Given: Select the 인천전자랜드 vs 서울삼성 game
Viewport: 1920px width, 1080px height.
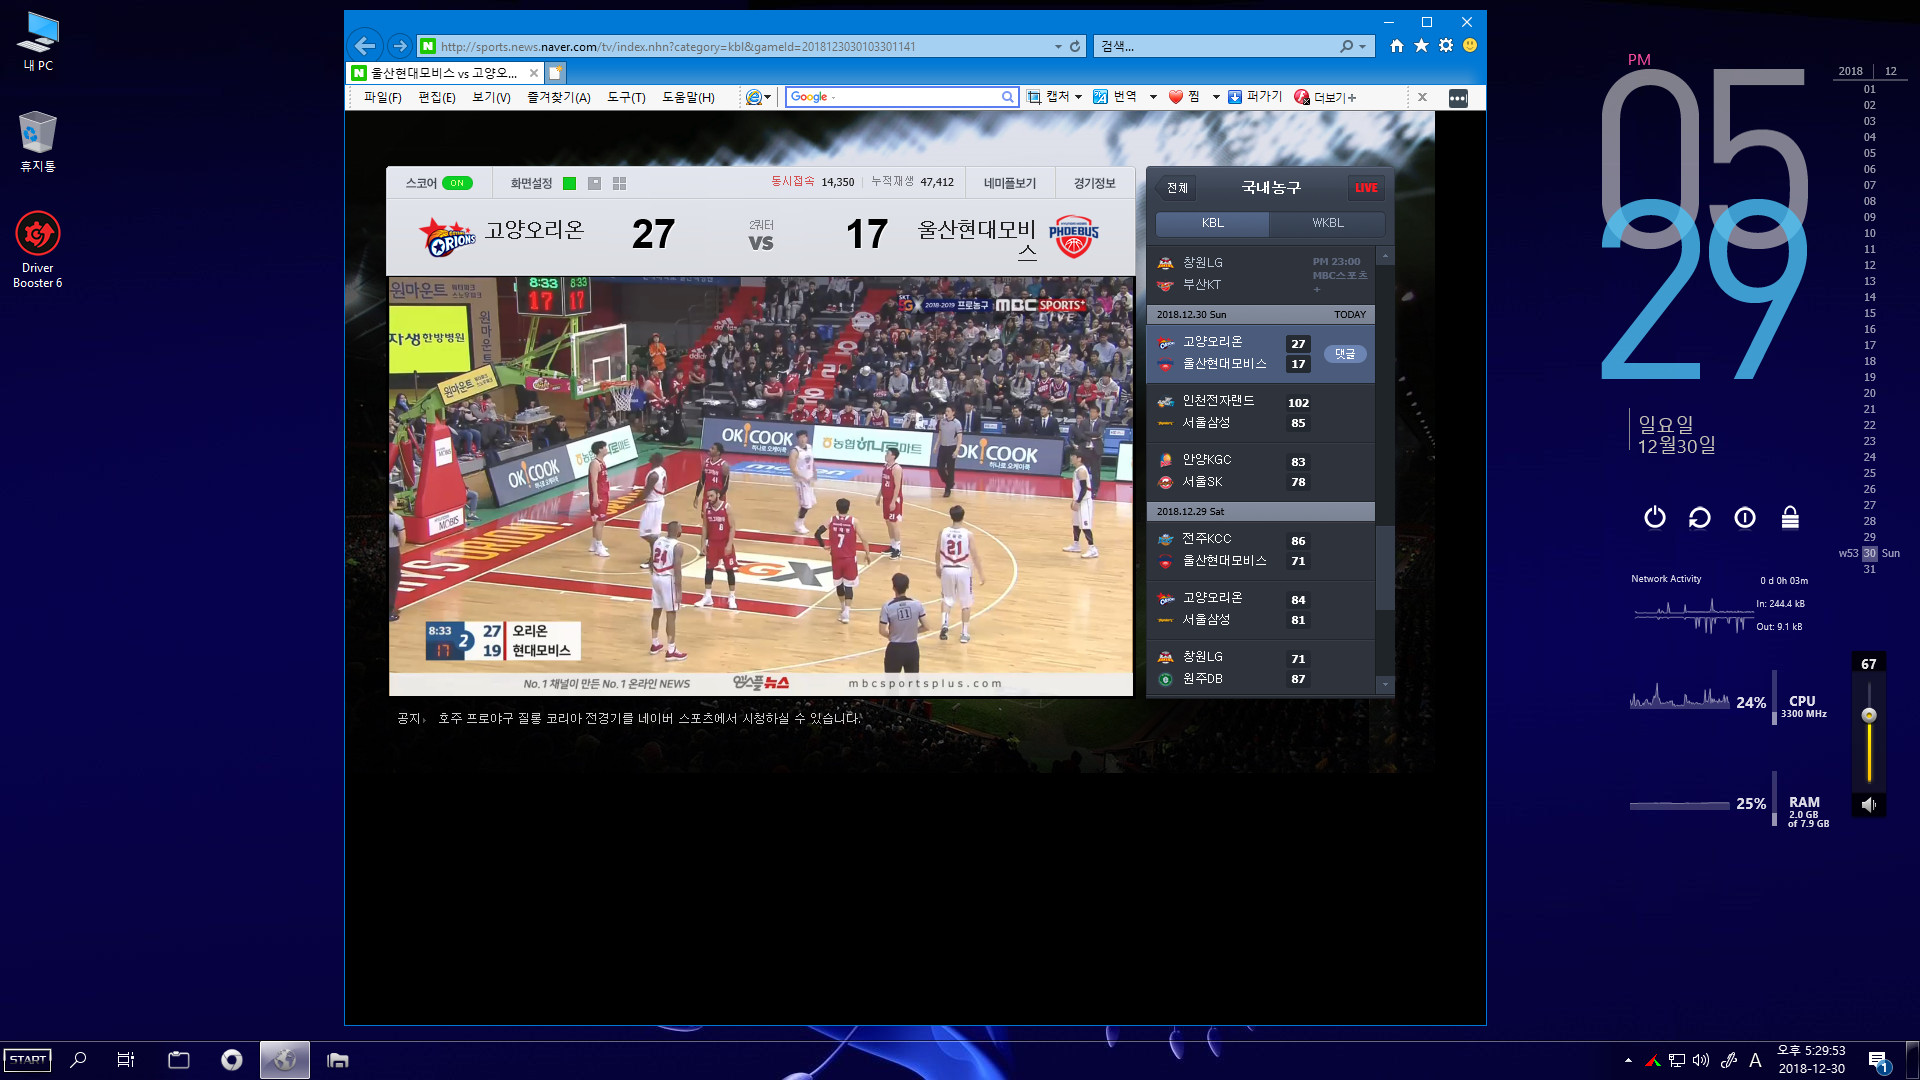Looking at the screenshot, I should click(1260, 412).
